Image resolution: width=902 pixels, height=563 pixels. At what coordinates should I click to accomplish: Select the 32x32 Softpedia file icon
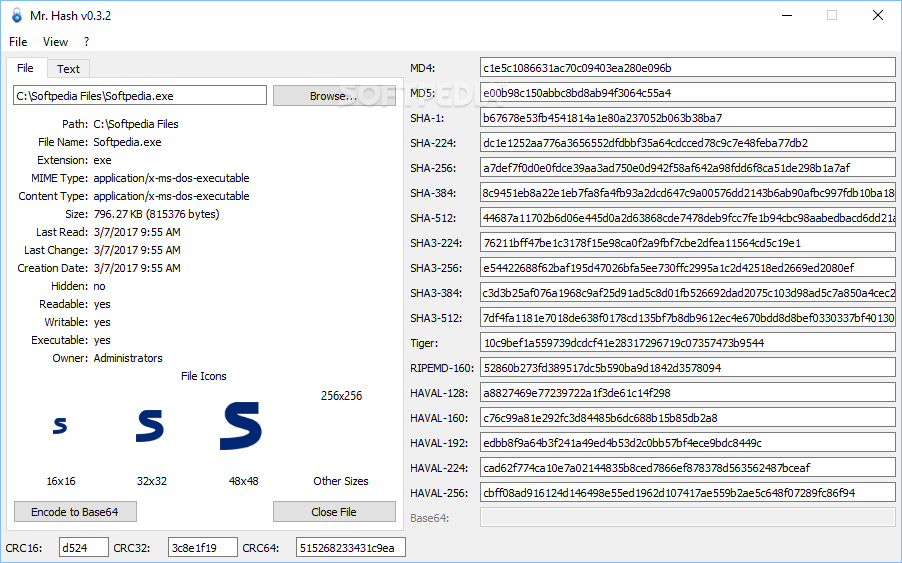point(150,426)
